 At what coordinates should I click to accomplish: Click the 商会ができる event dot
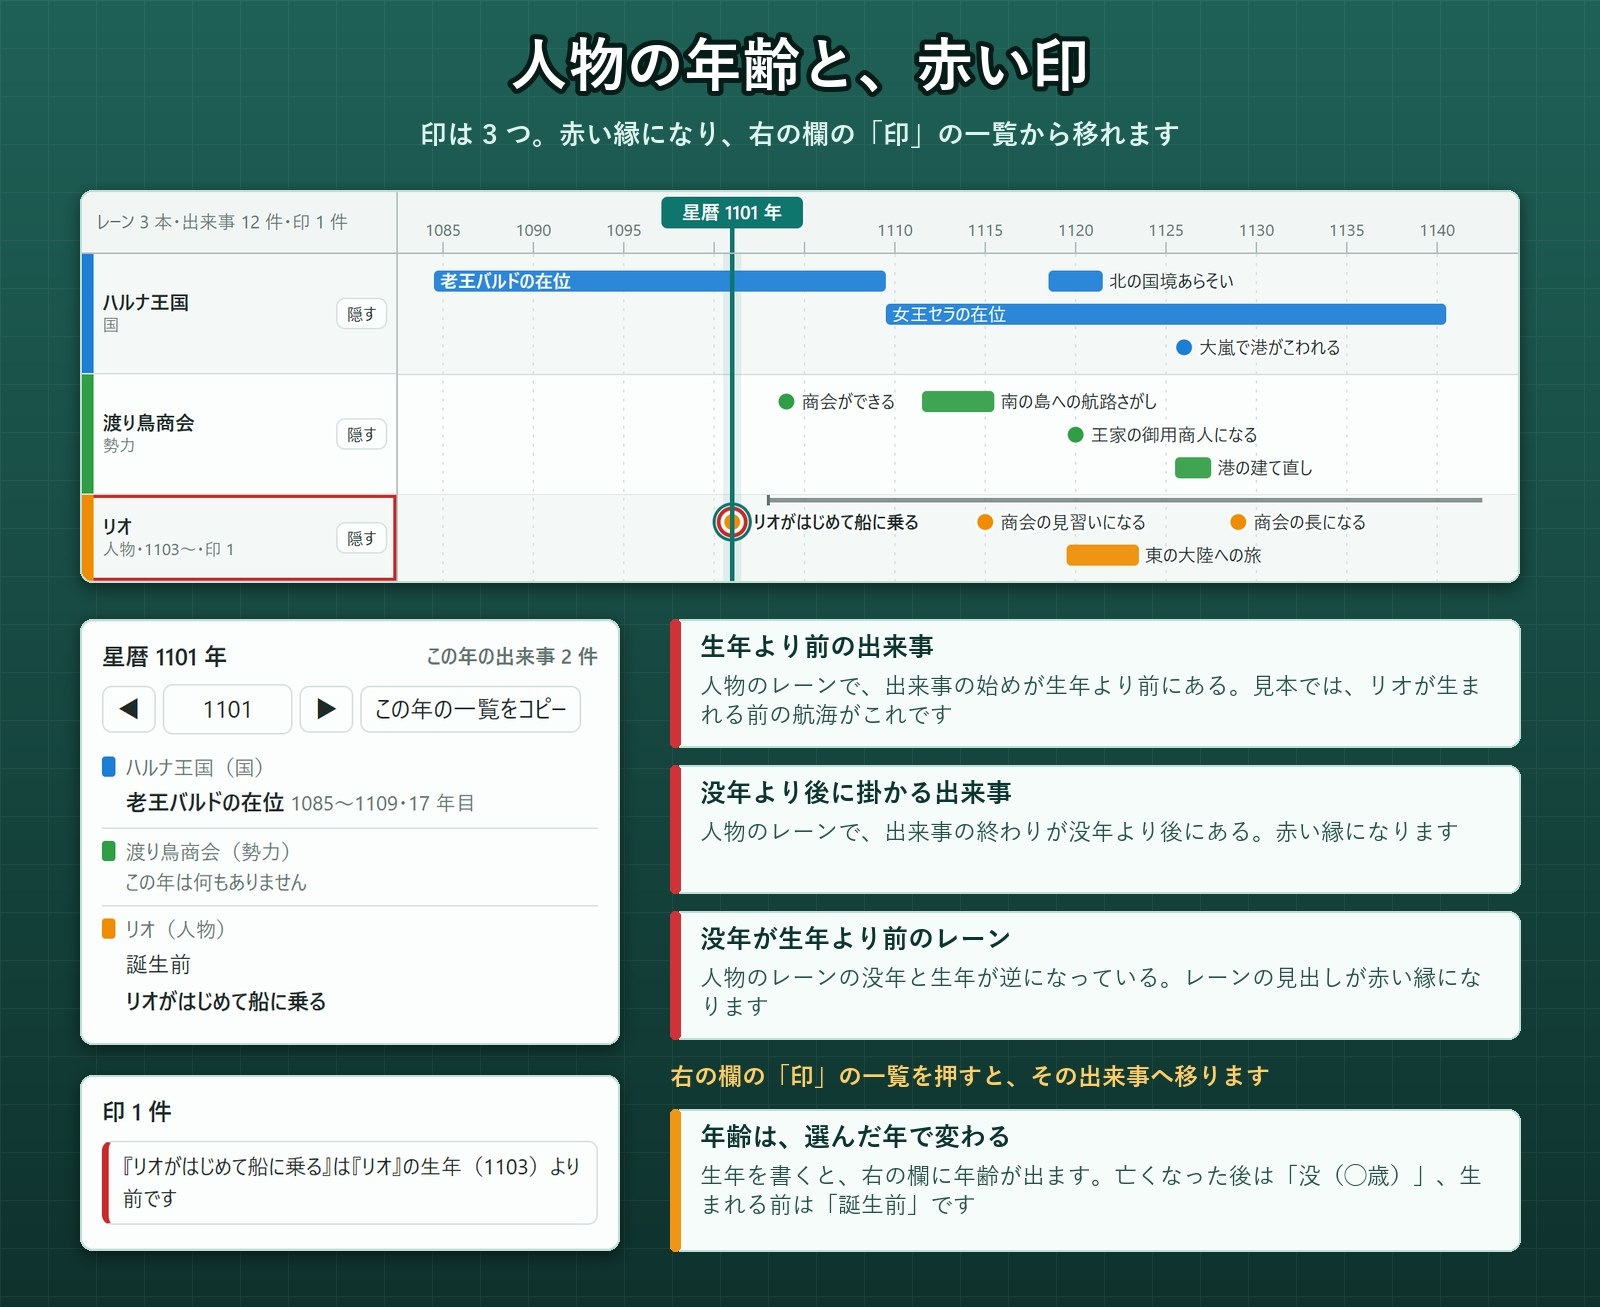click(786, 401)
